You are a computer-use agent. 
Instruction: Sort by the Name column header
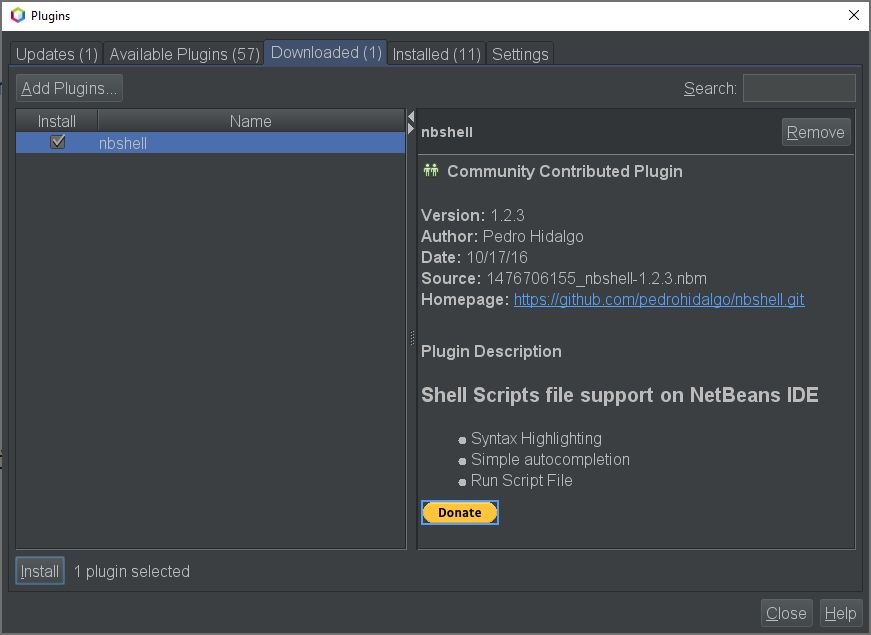click(250, 121)
